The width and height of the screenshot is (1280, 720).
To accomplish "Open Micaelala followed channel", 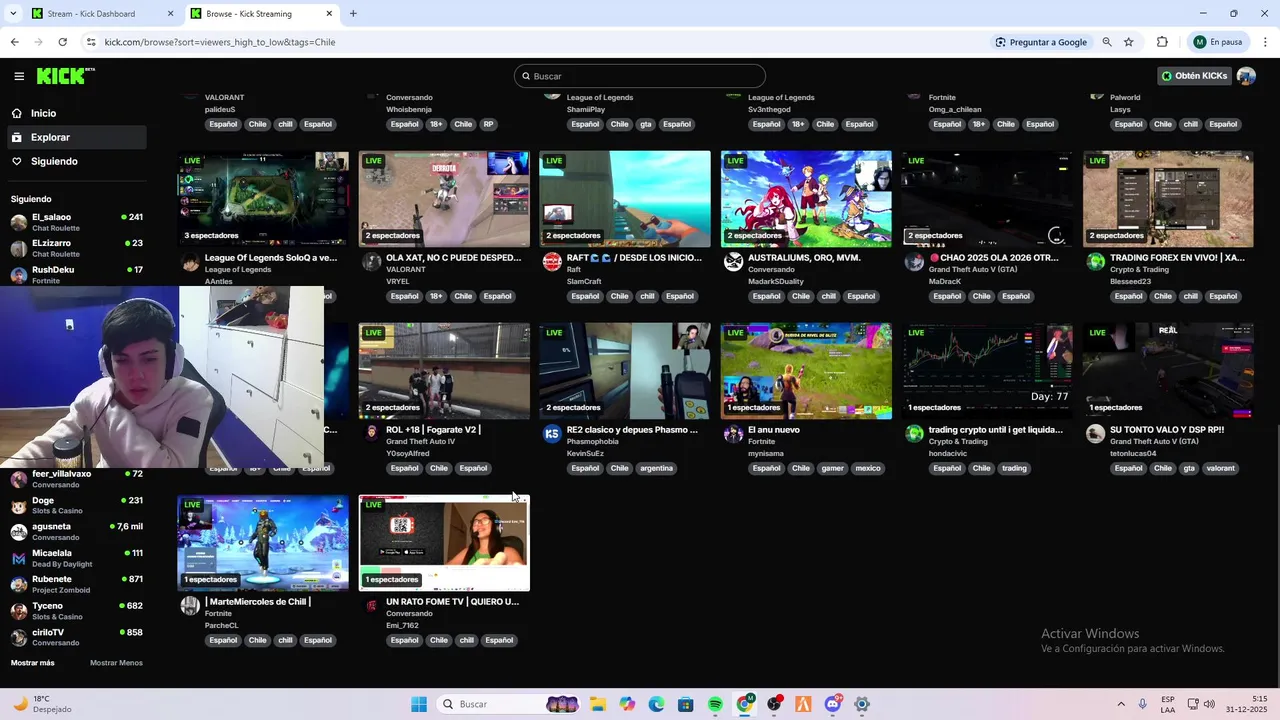I will click(x=76, y=558).
